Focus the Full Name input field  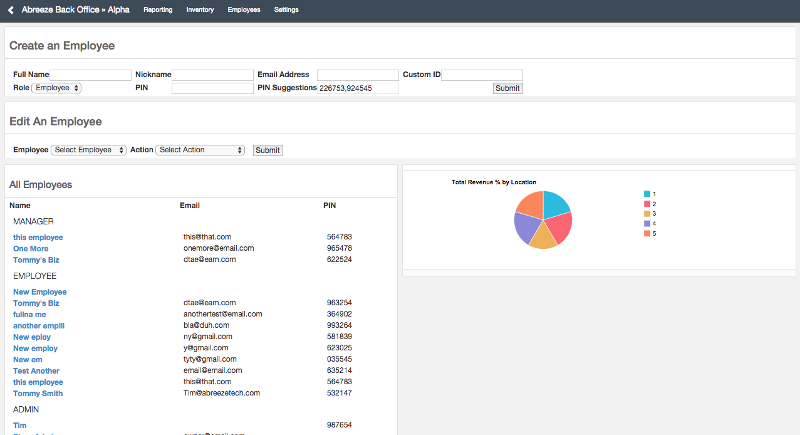click(91, 75)
